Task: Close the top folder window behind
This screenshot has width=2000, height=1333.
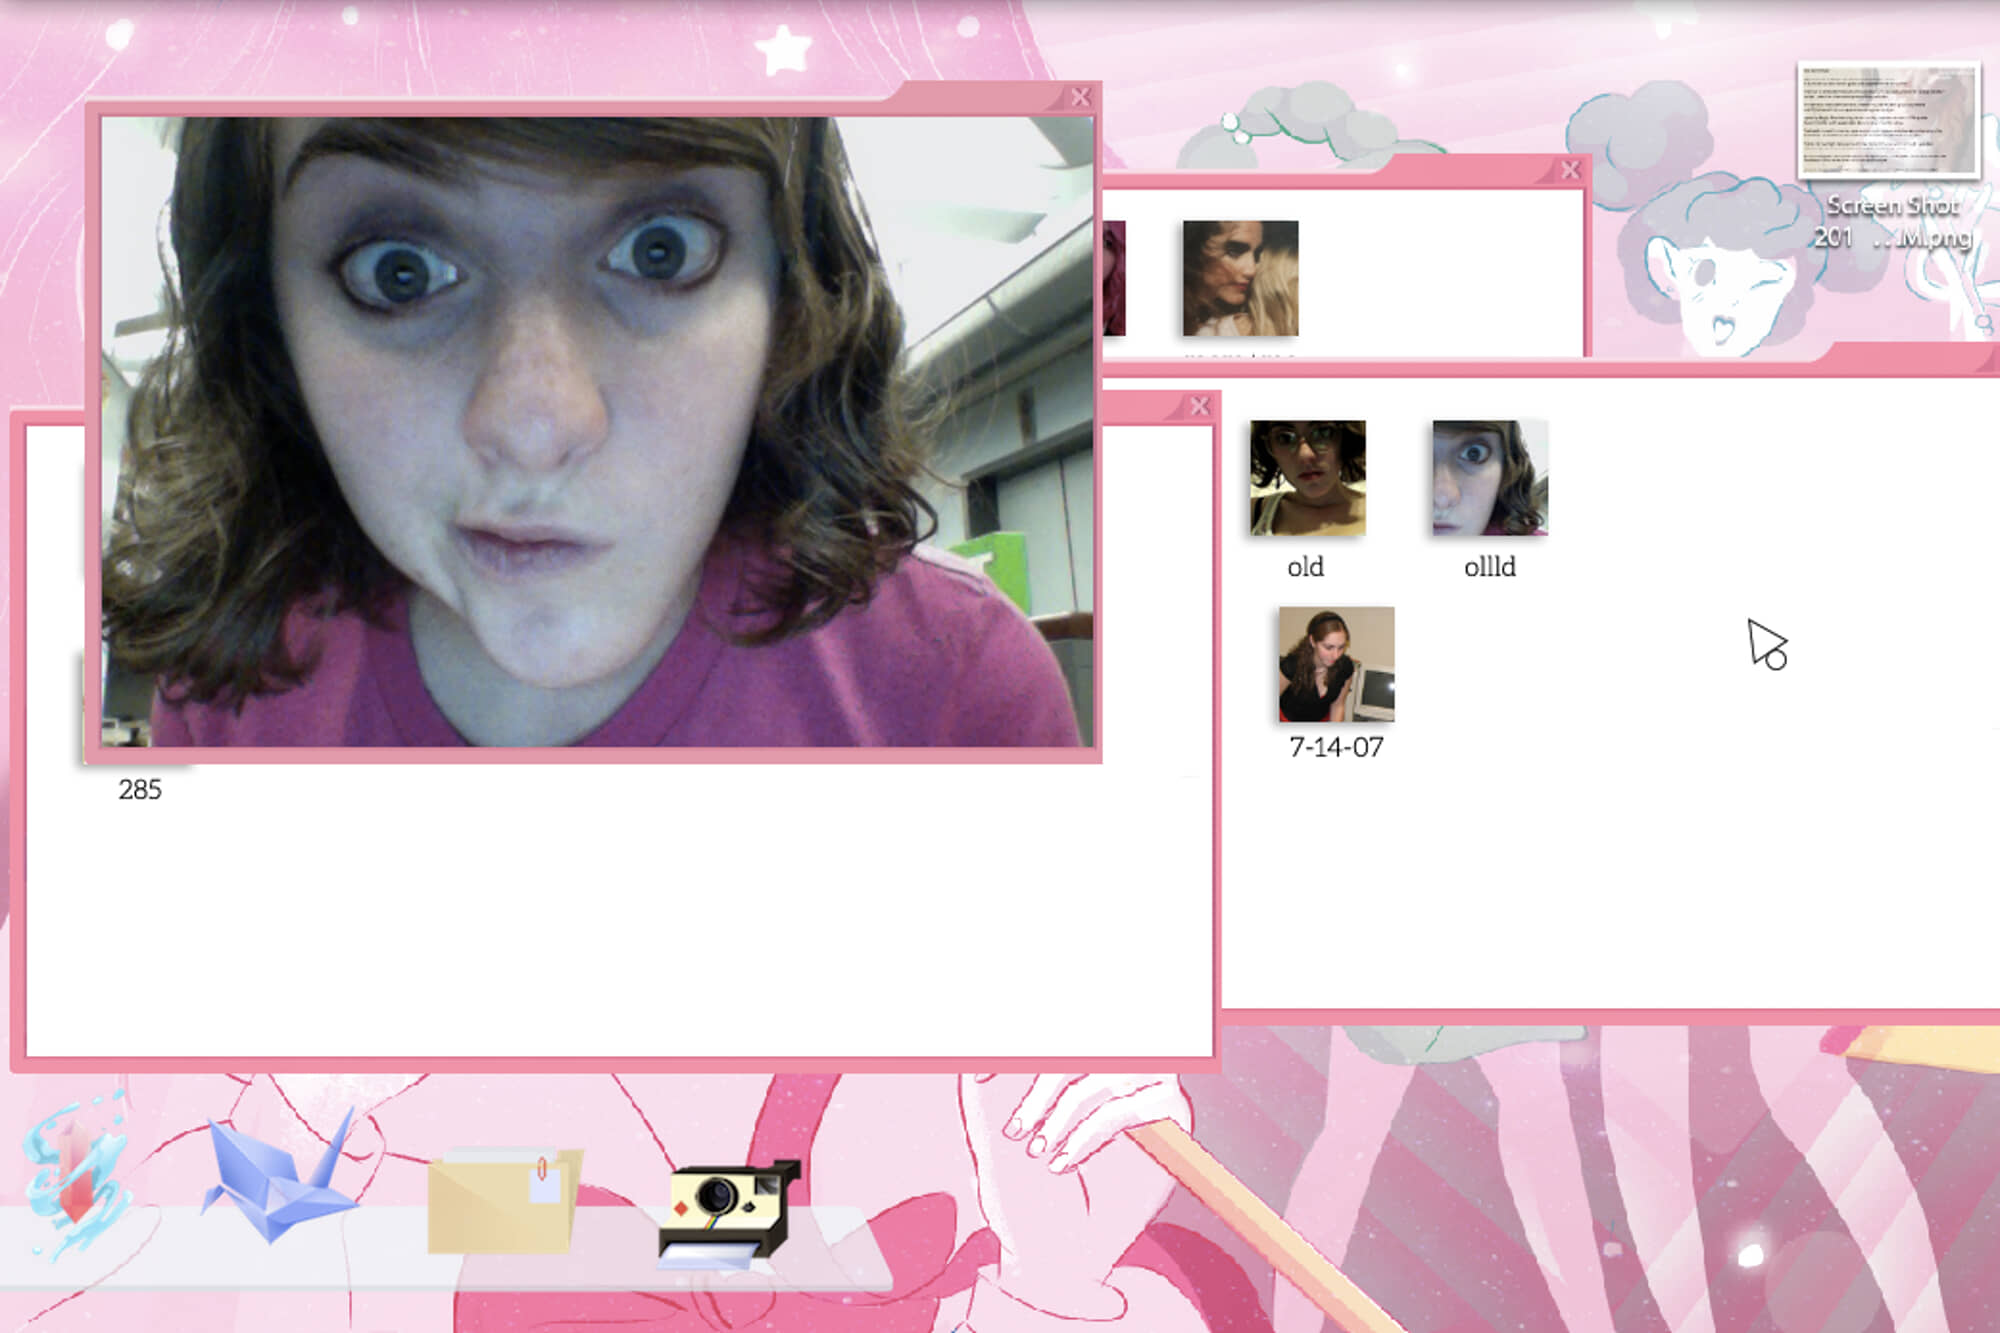Action: [1570, 170]
